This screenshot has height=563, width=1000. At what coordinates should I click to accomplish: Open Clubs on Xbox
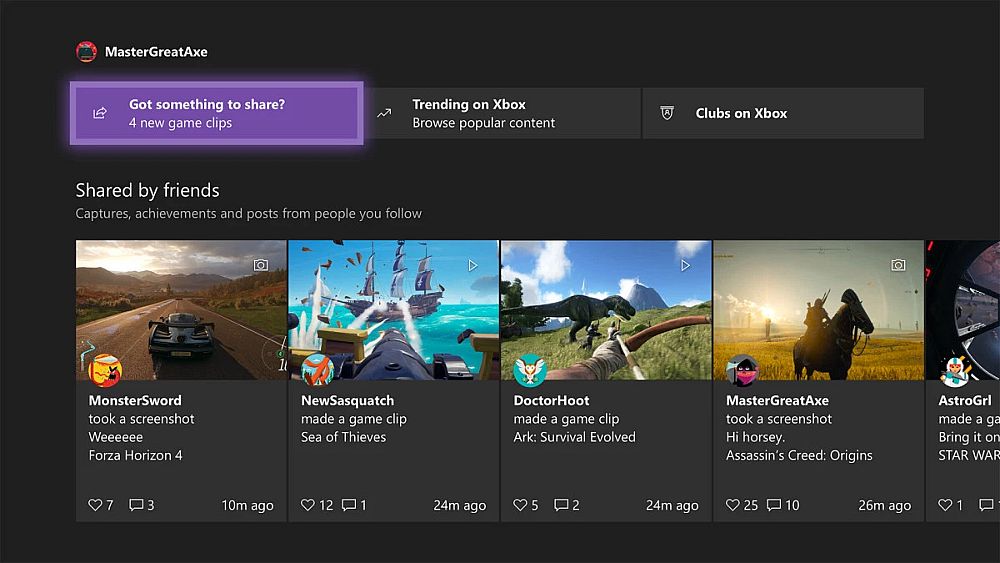pos(783,113)
